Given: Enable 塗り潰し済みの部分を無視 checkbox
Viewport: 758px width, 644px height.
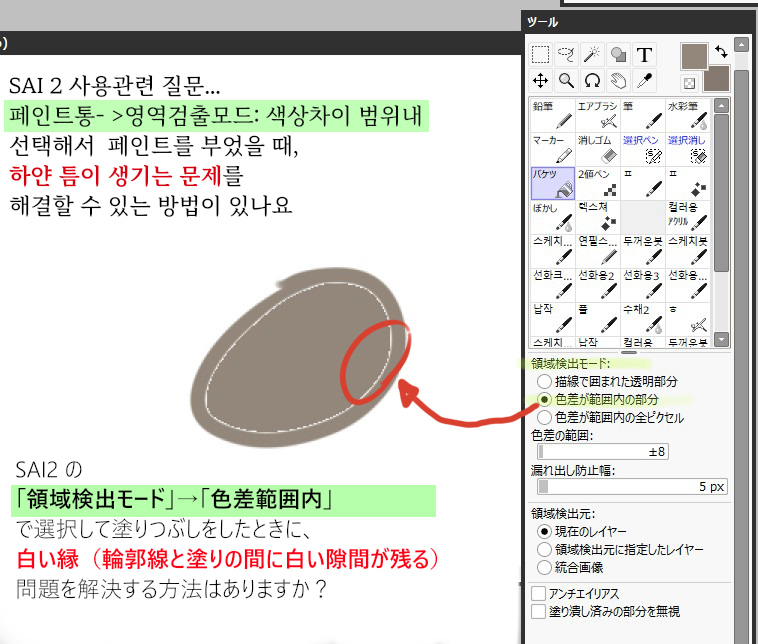Looking at the screenshot, I should pyautogui.click(x=539, y=611).
